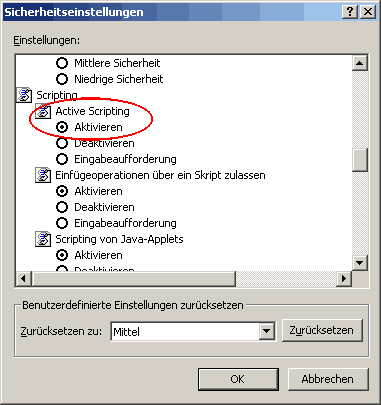The height and width of the screenshot is (405, 381).
Task: Choose Eingabeaufforderung under Active Scripting
Action: [62, 159]
